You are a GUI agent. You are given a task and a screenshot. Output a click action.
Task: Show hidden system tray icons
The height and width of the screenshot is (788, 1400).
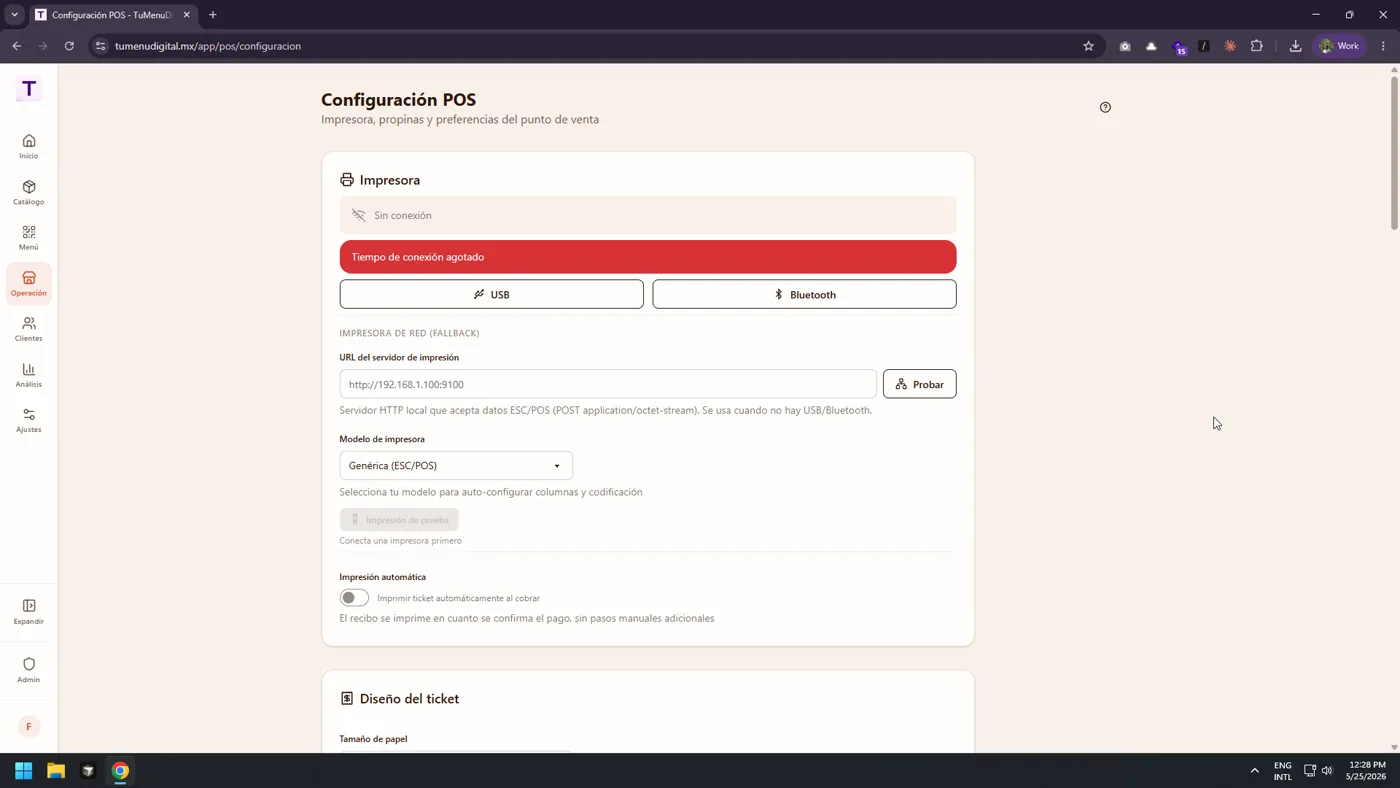tap(1255, 770)
